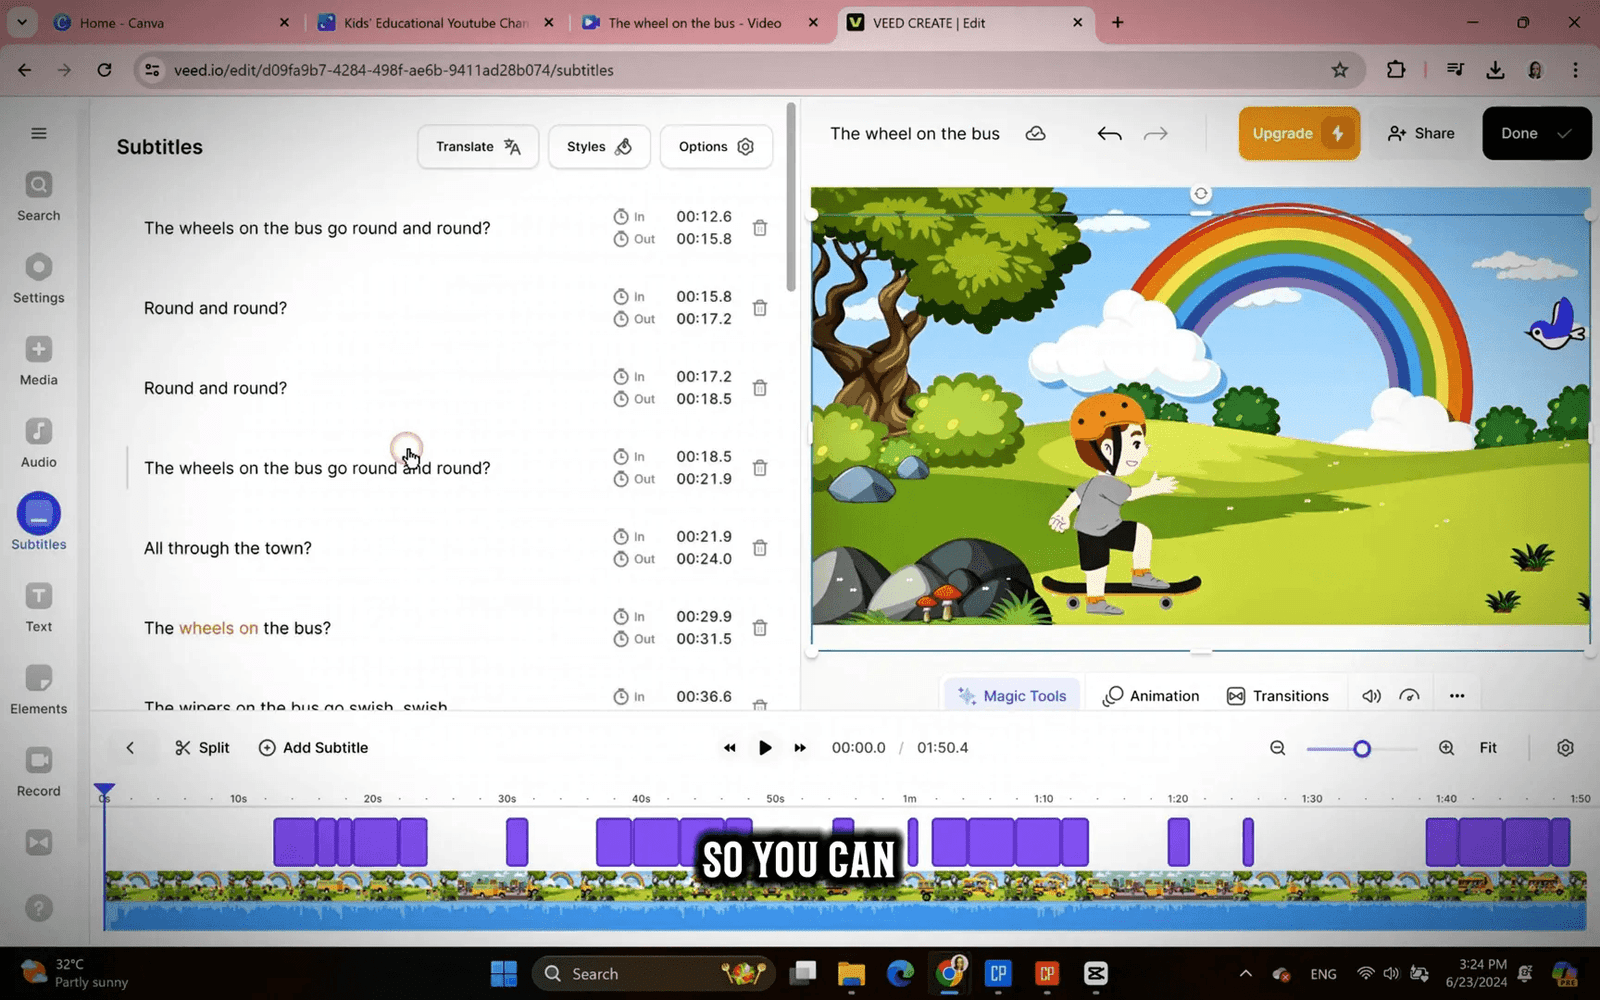Delete the subtitle starting at 00:17.2
The width and height of the screenshot is (1600, 1000).
tap(760, 388)
